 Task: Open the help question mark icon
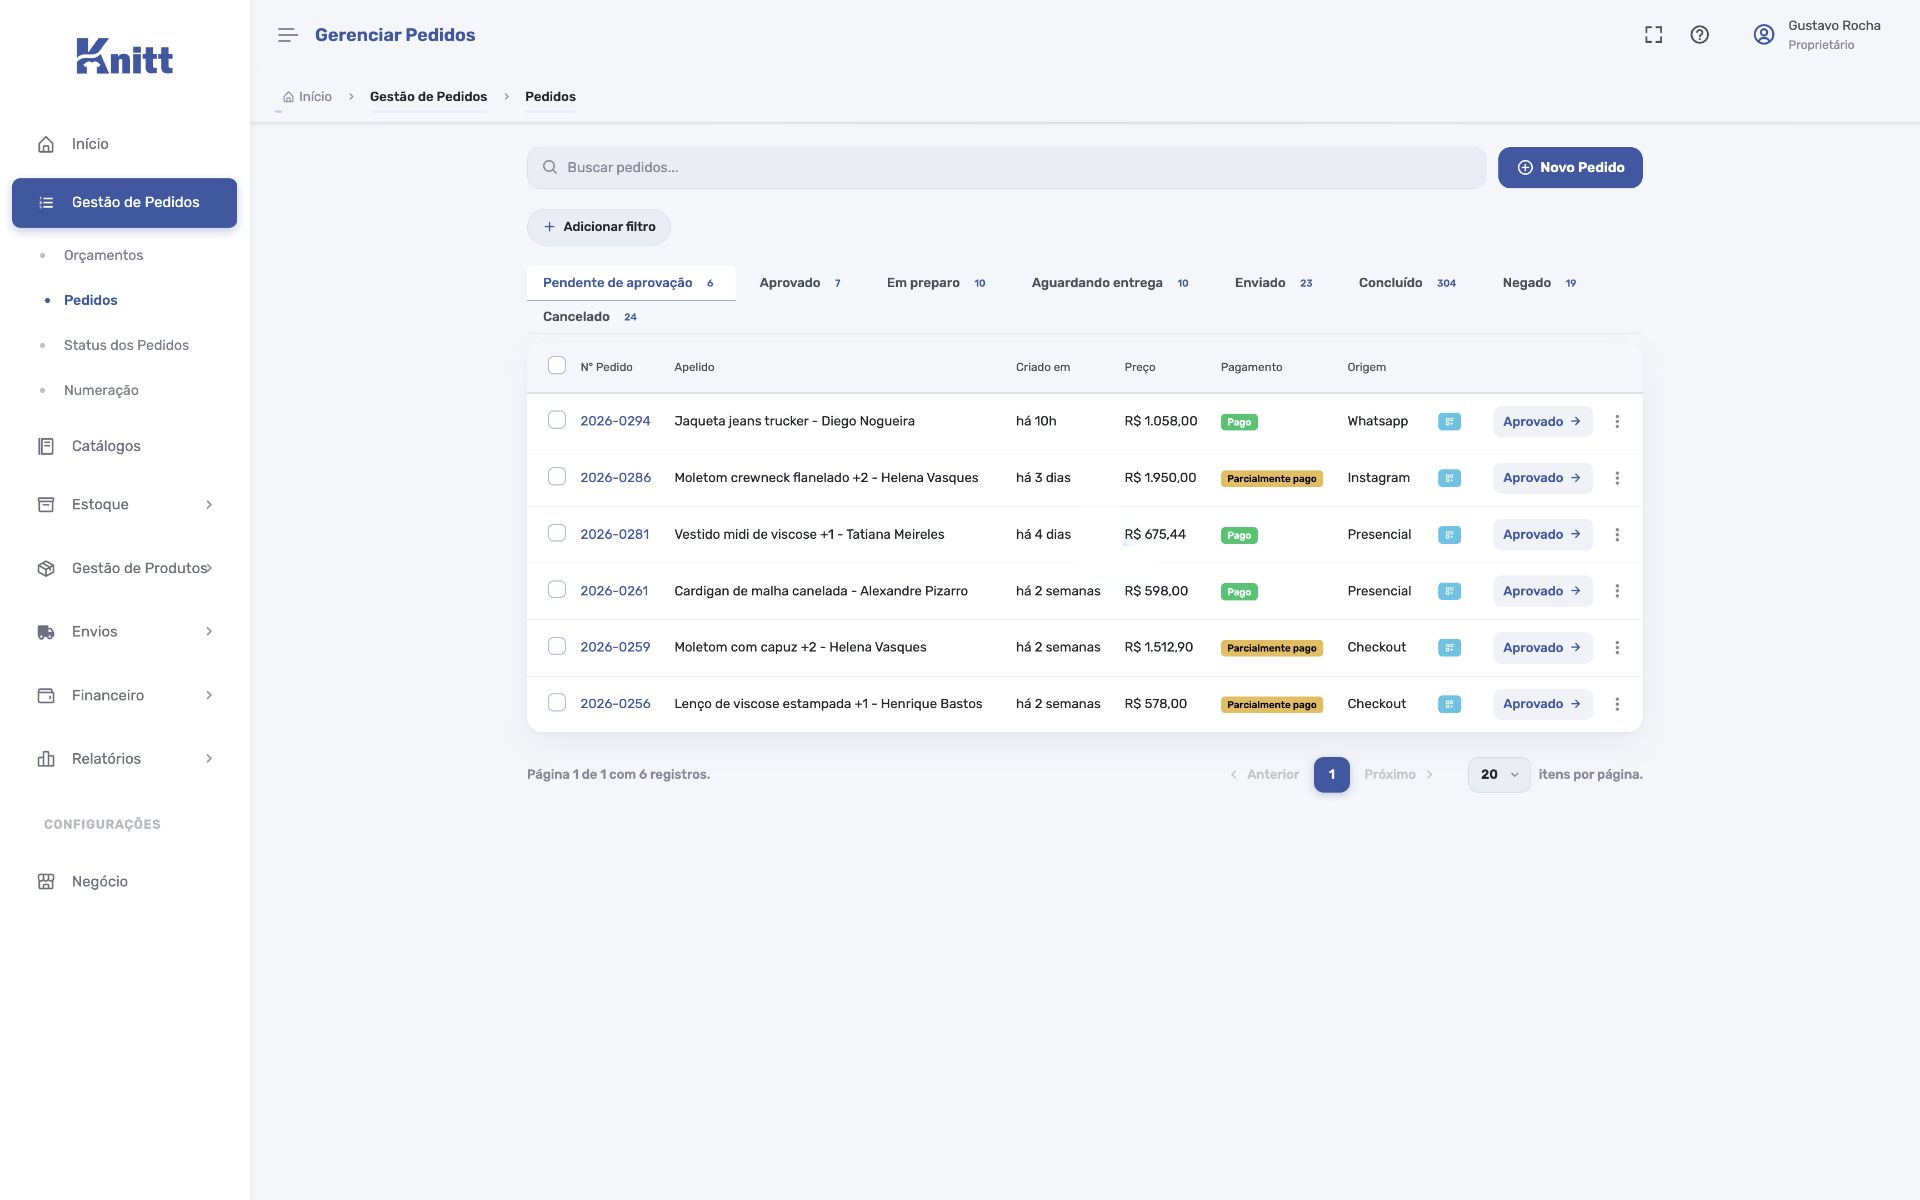(1700, 35)
